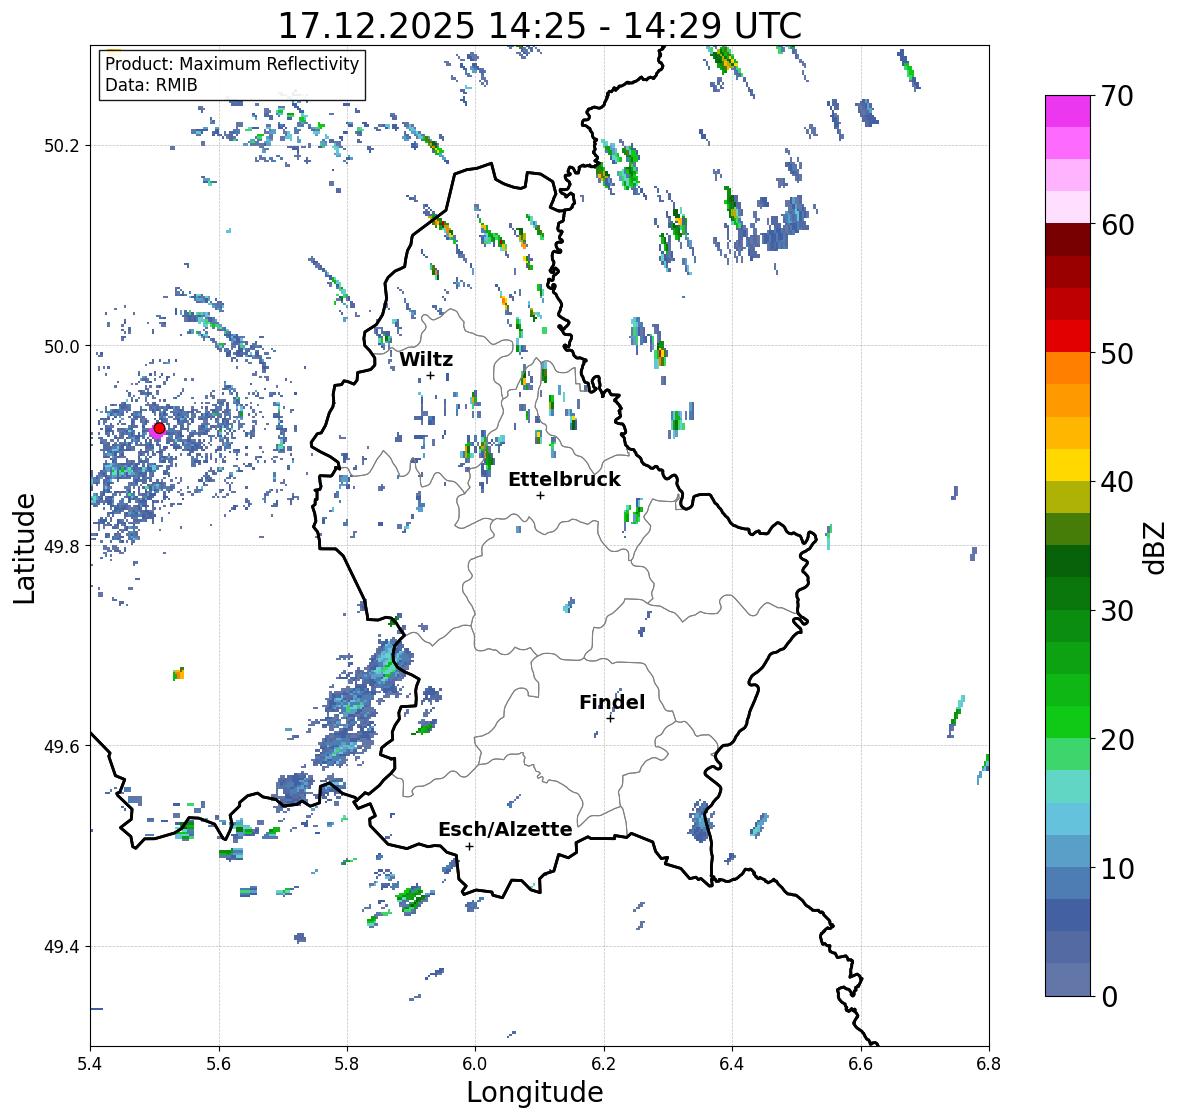Click the 5.8 longitude tick label
The image size is (1179, 1117).
point(347,1063)
